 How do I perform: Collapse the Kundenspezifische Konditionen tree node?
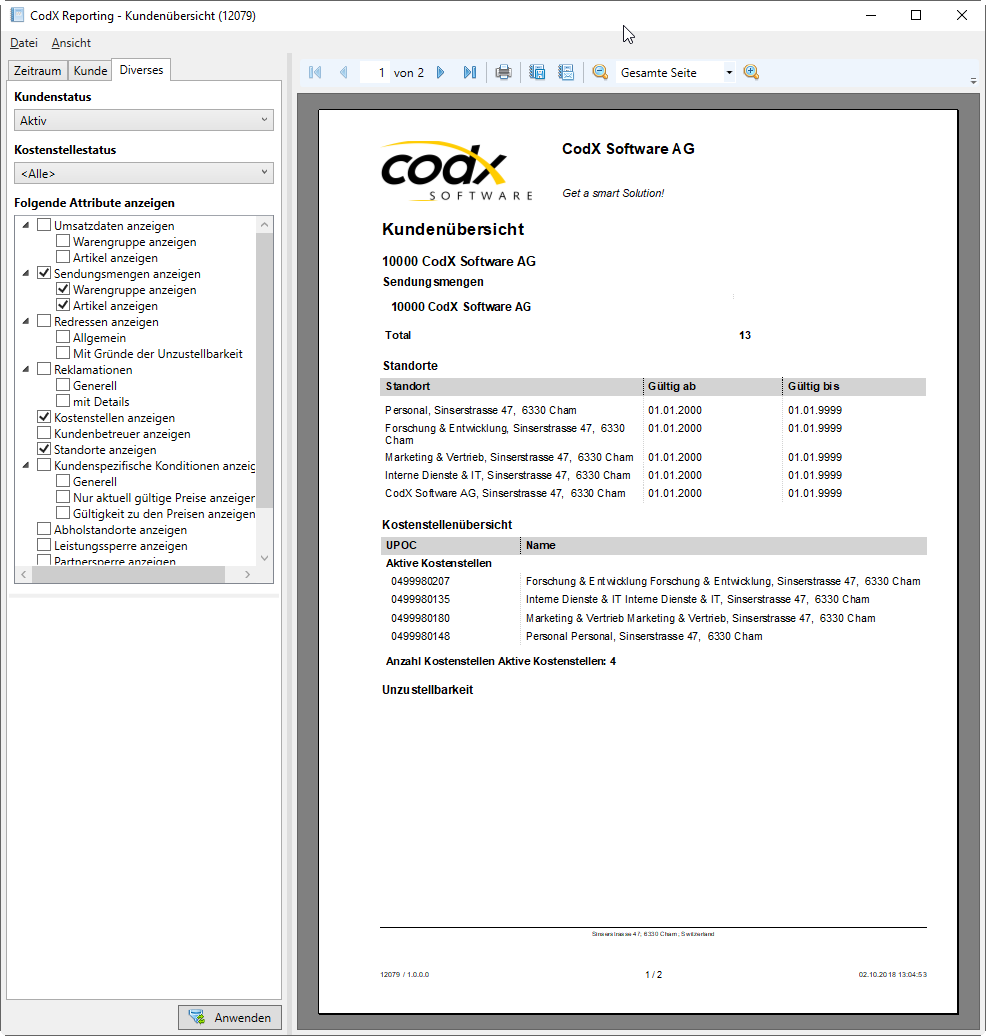(x=26, y=466)
